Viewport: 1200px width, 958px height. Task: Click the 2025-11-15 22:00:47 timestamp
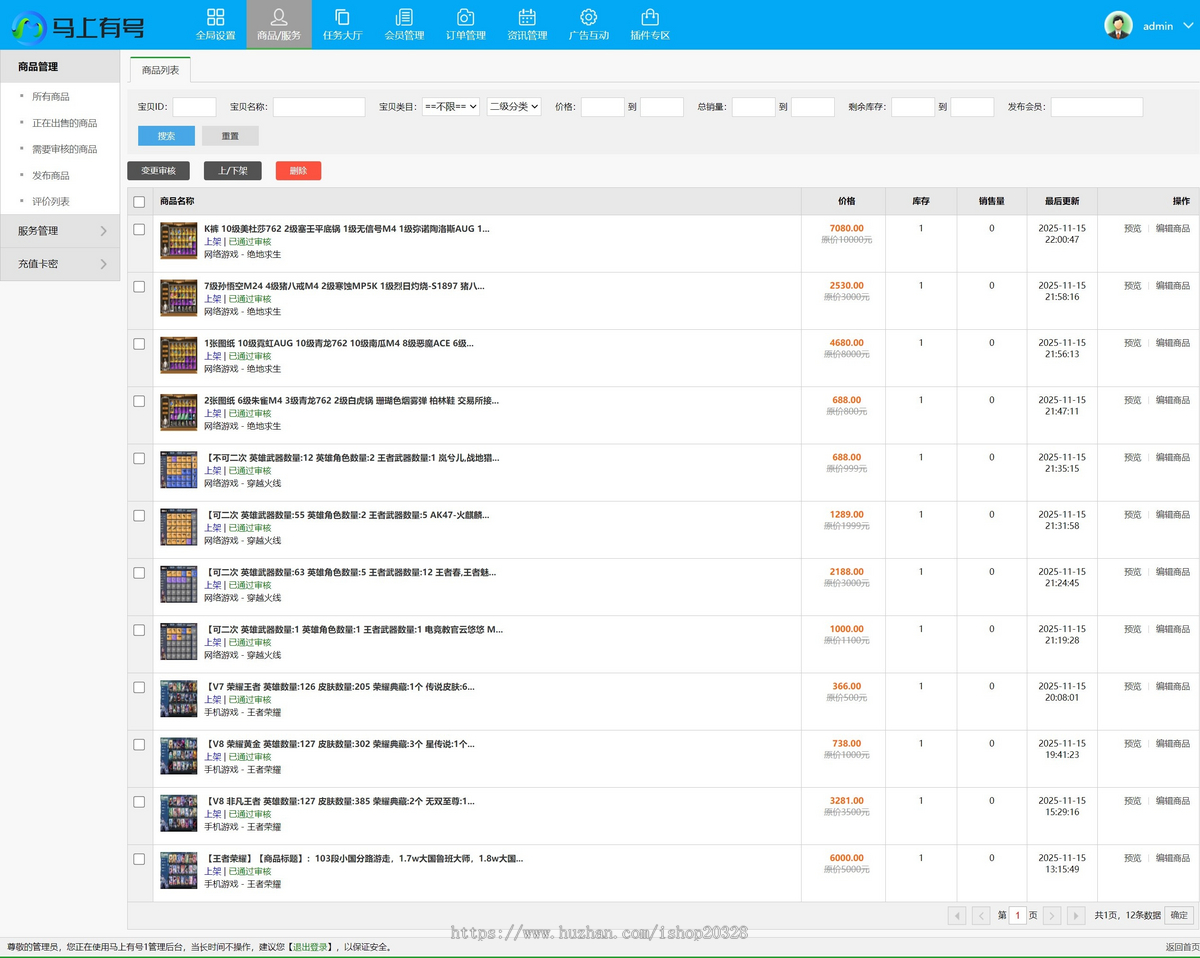click(1062, 234)
